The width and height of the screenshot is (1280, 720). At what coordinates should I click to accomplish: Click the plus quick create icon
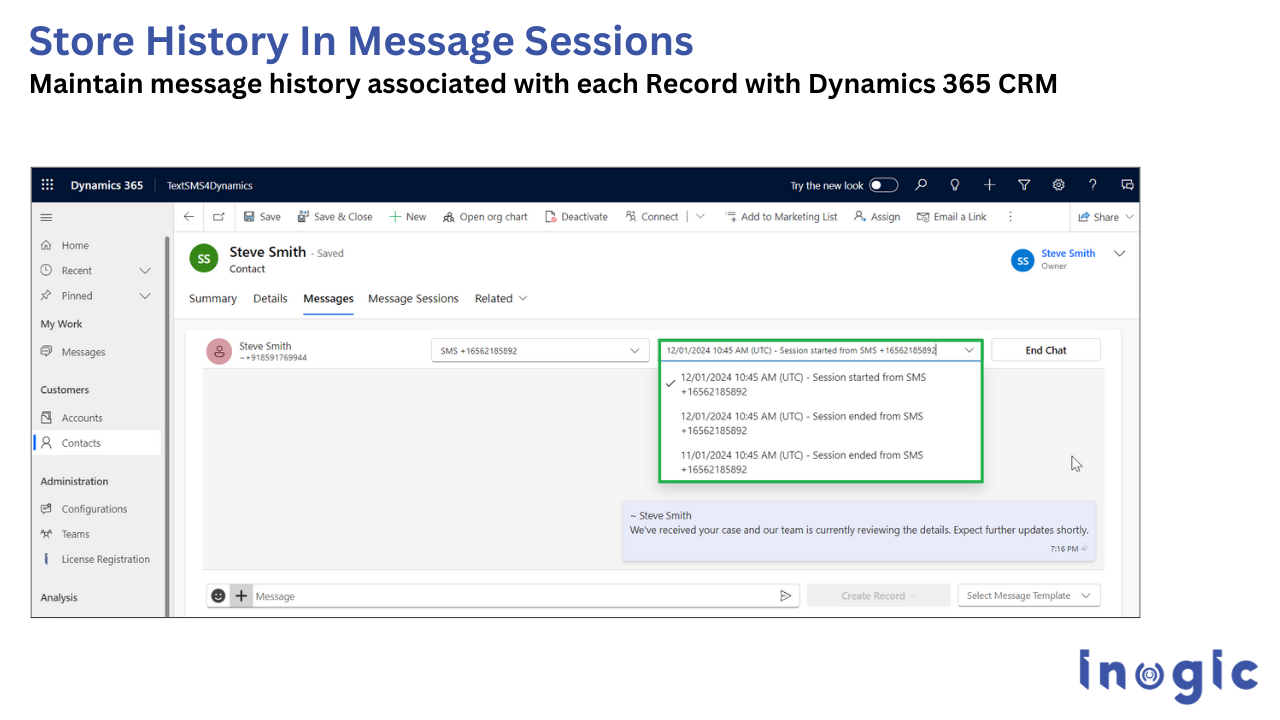pos(989,185)
